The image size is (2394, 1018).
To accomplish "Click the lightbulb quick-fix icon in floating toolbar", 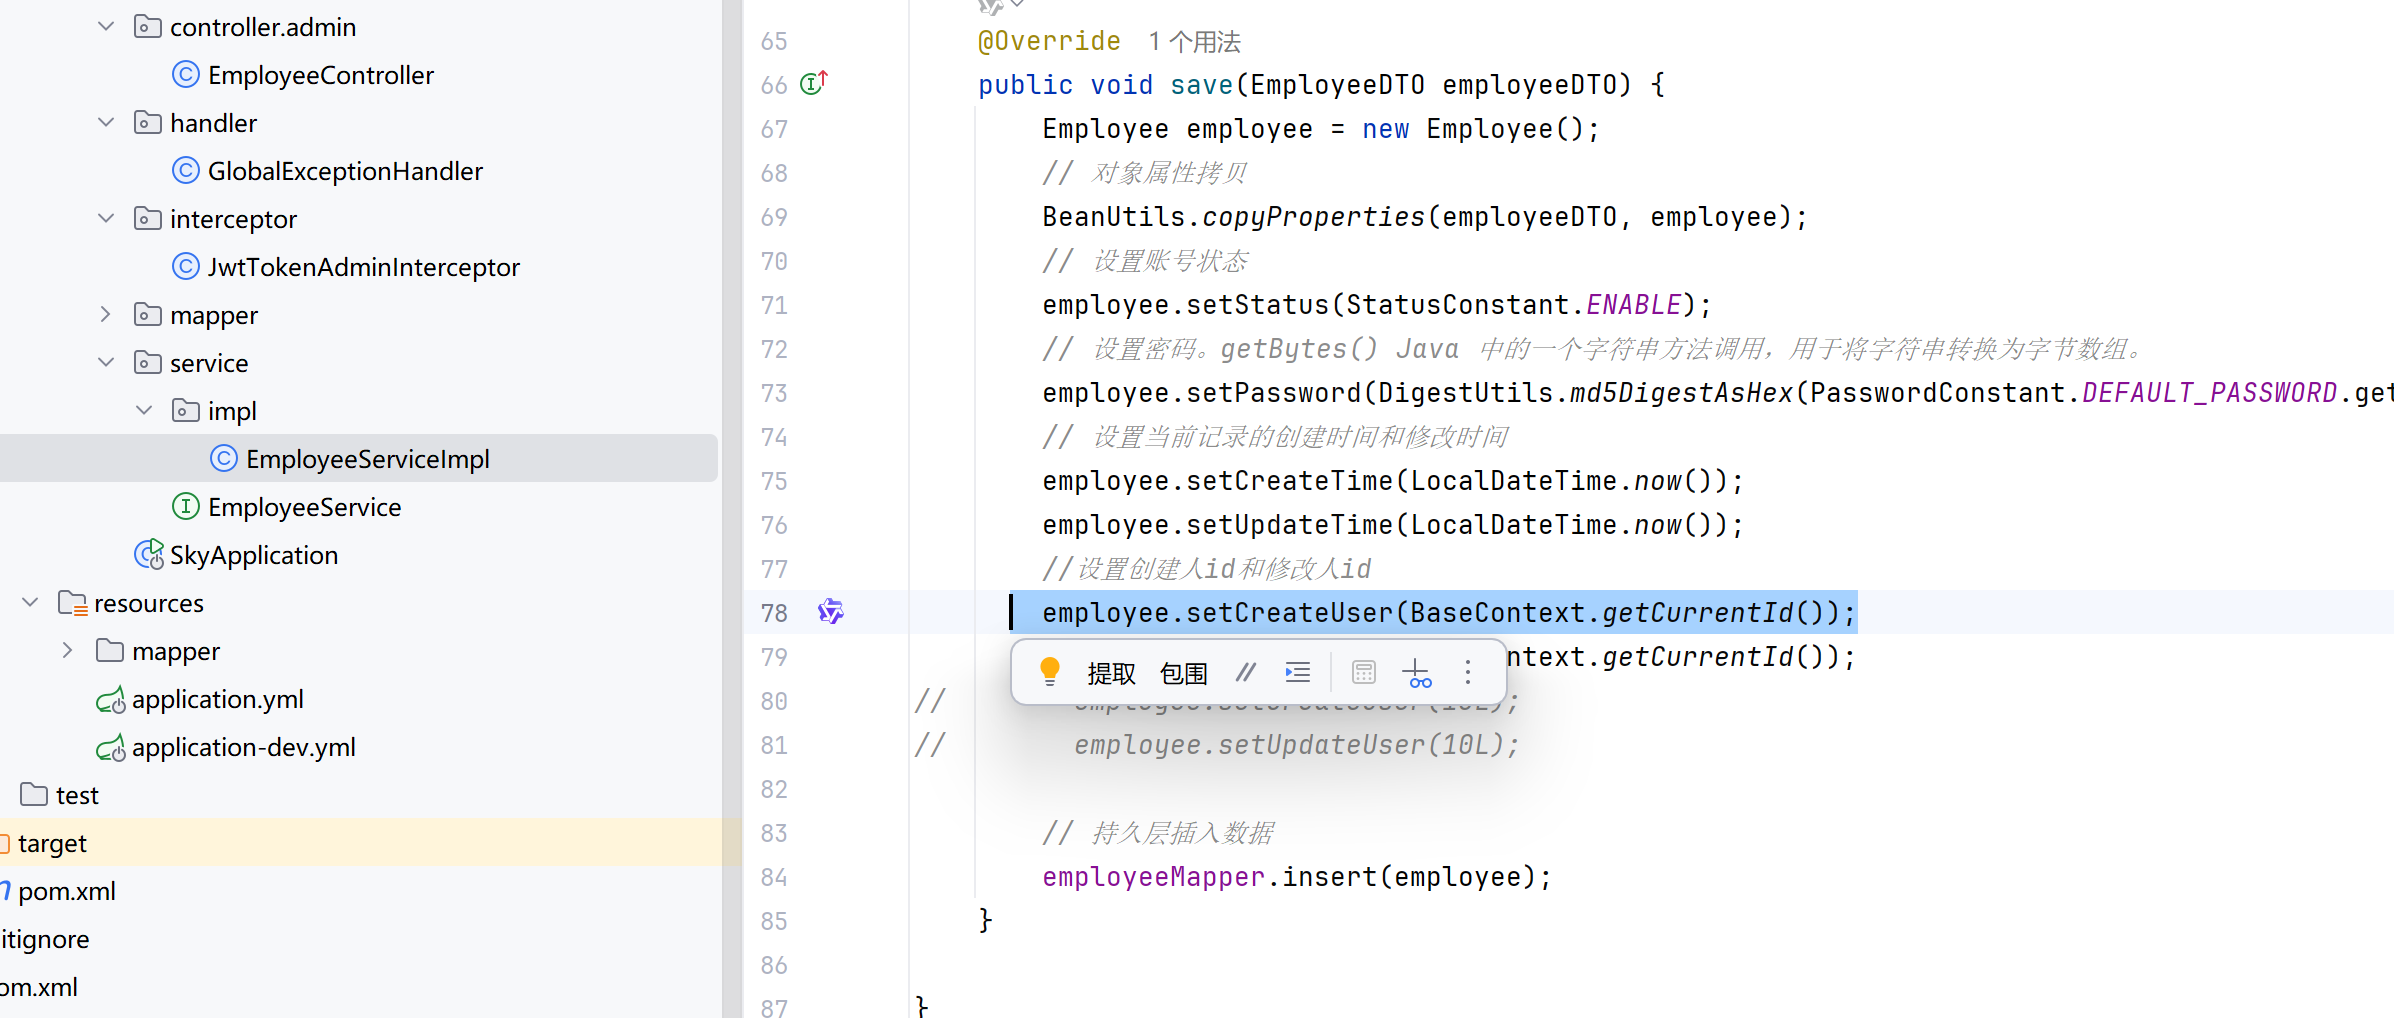I will [1049, 672].
